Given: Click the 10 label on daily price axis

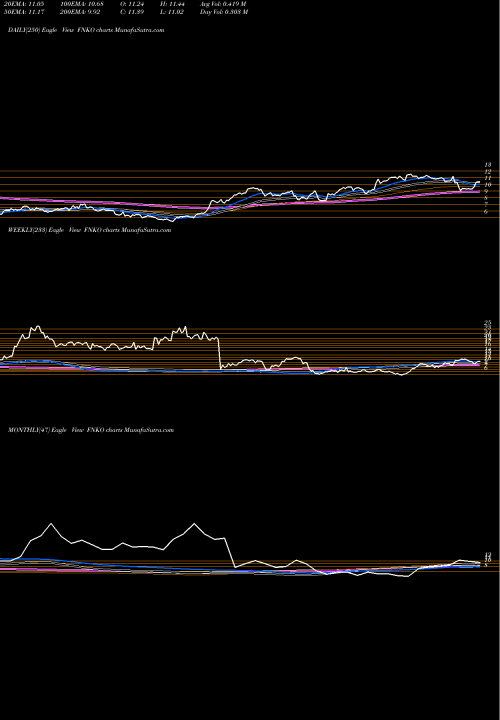Looking at the screenshot, I should [488, 185].
